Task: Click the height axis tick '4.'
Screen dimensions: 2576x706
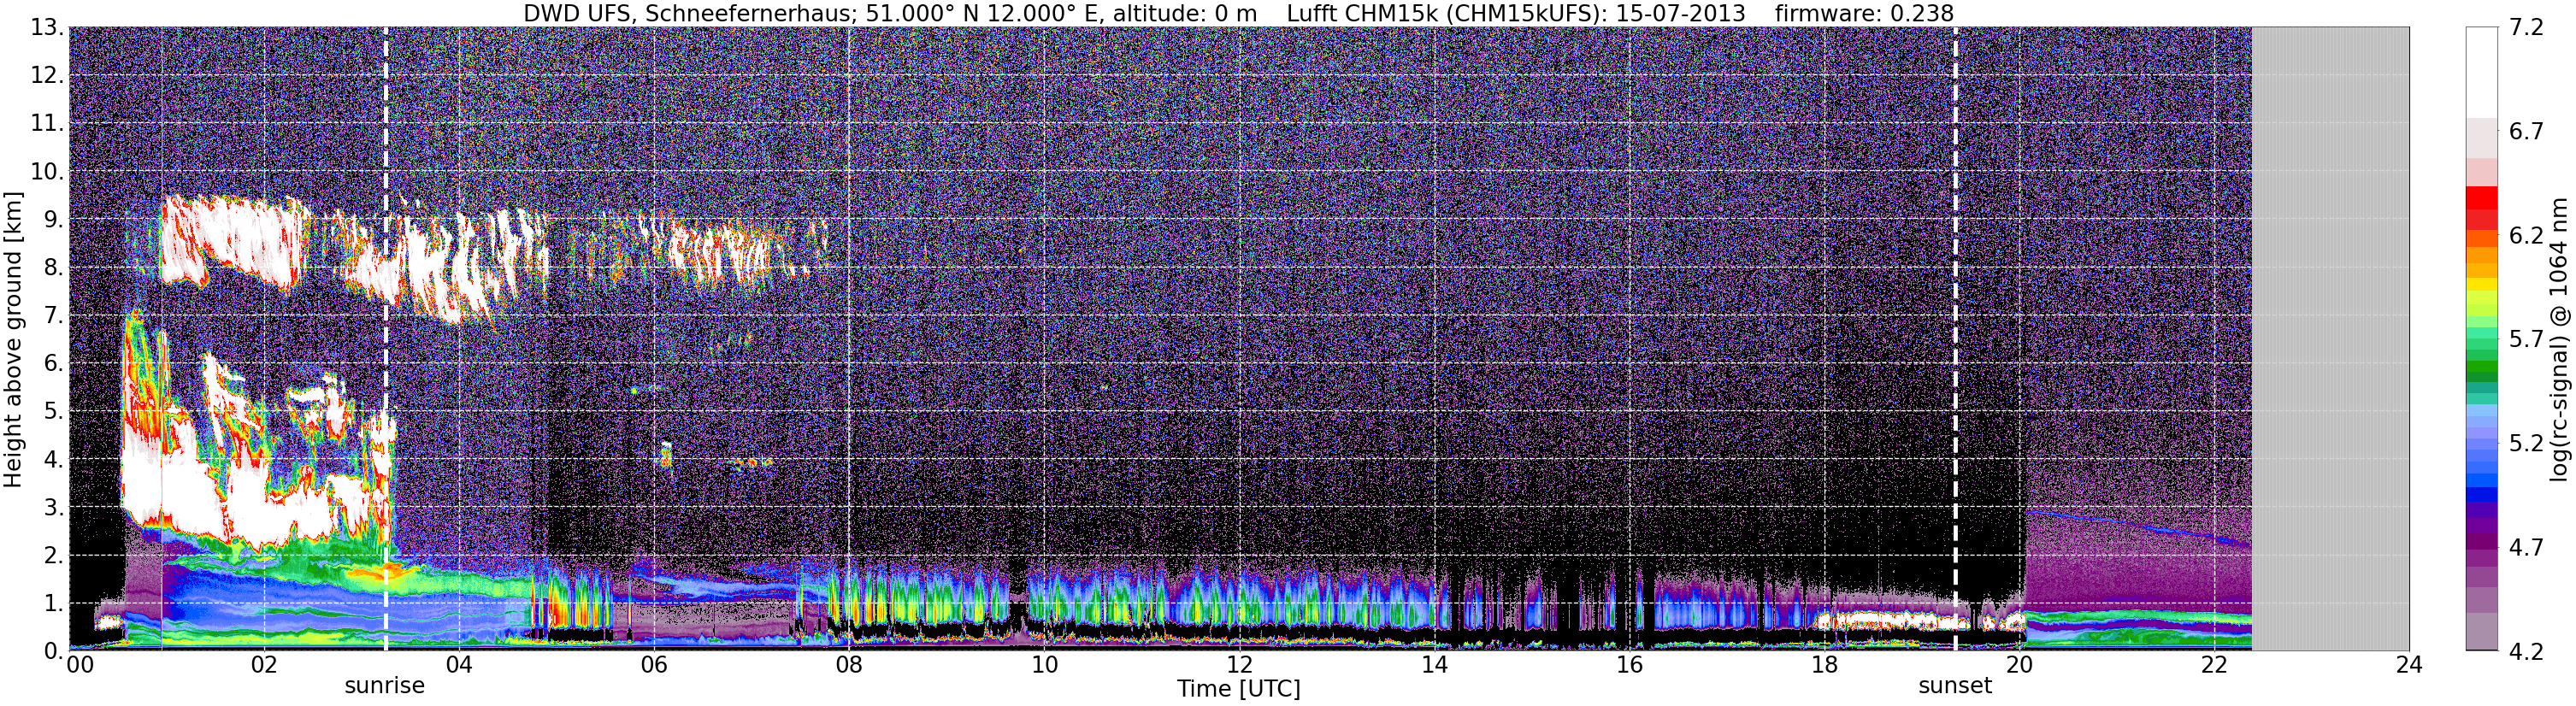Action: pos(54,459)
